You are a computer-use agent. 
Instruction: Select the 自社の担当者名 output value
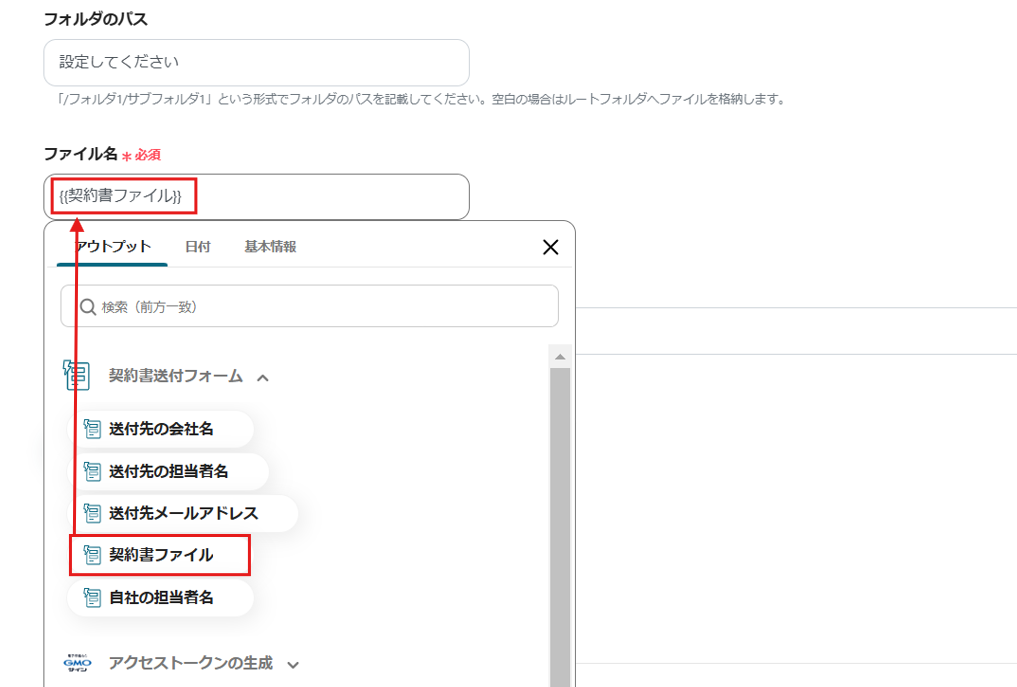pos(165,598)
